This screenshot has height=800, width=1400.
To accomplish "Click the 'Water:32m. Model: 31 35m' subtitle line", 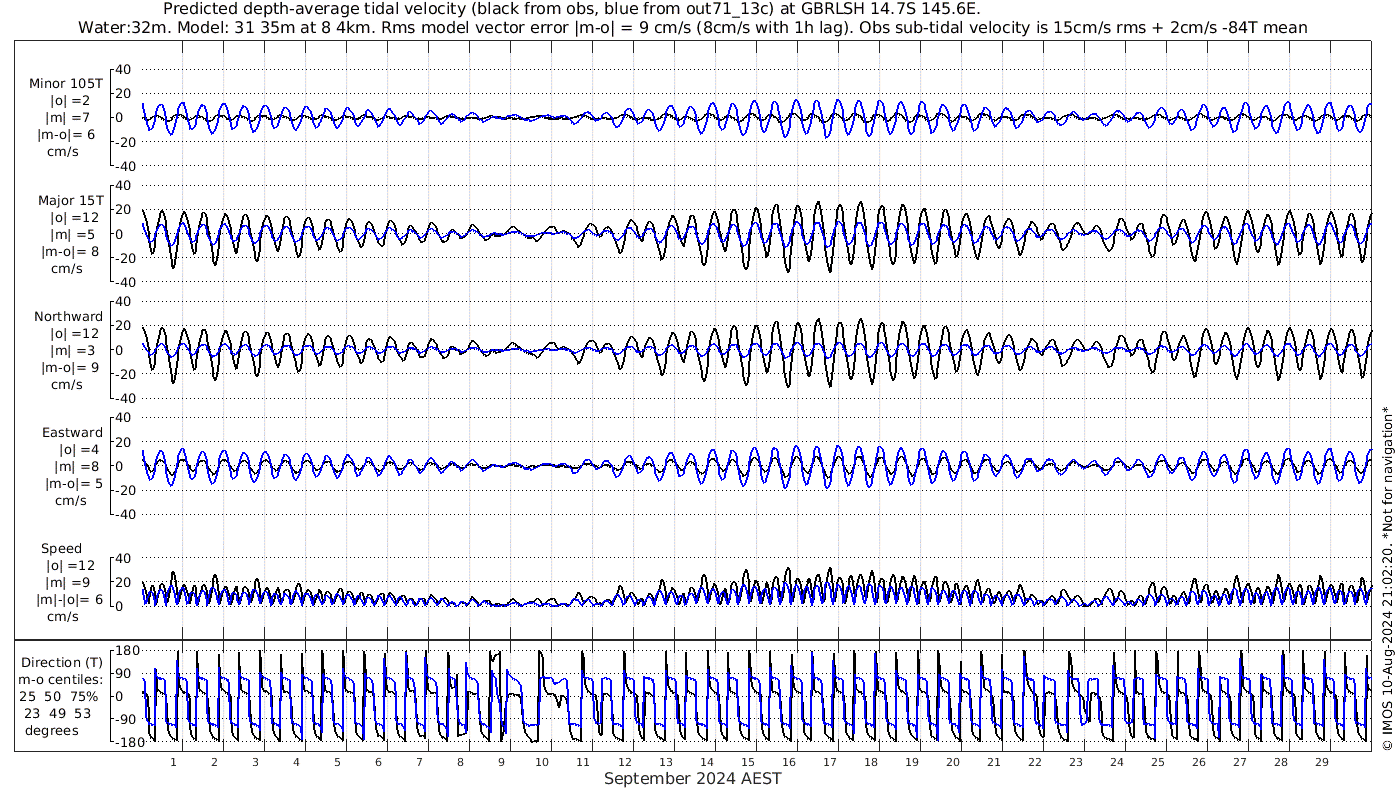I will 692,27.
